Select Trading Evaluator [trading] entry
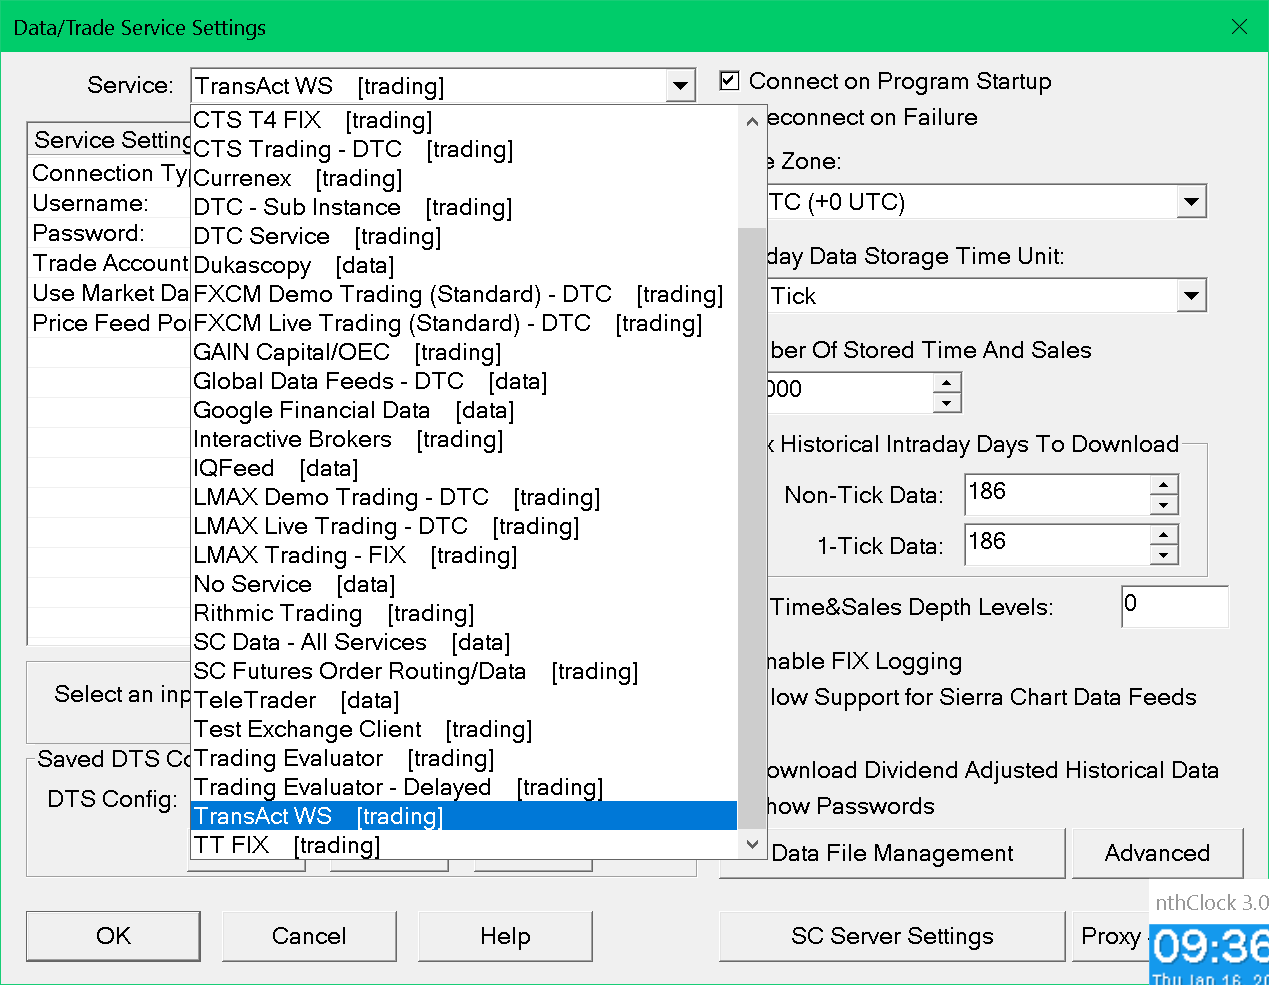1269x985 pixels. [x=464, y=758]
